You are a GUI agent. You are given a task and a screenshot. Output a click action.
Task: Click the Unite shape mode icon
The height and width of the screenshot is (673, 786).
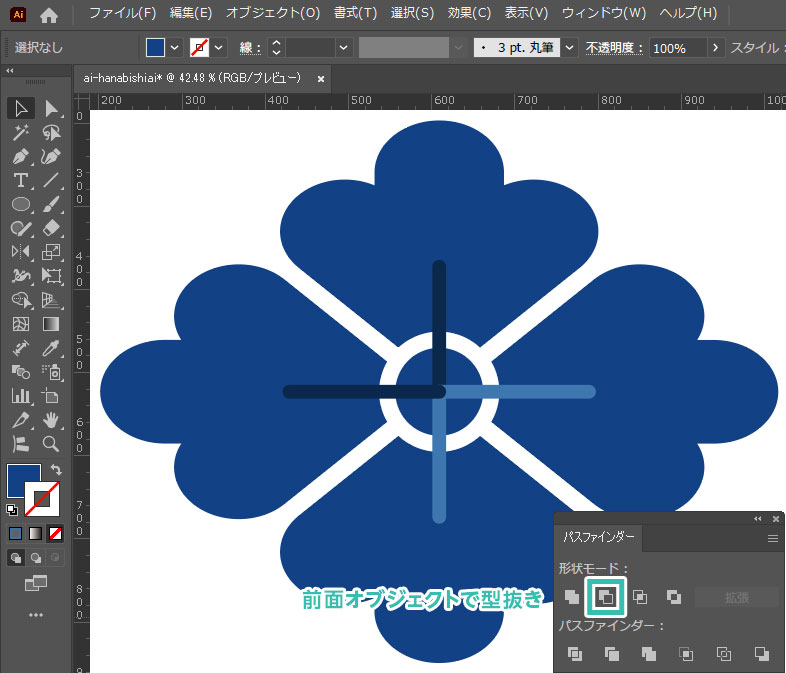click(x=571, y=597)
